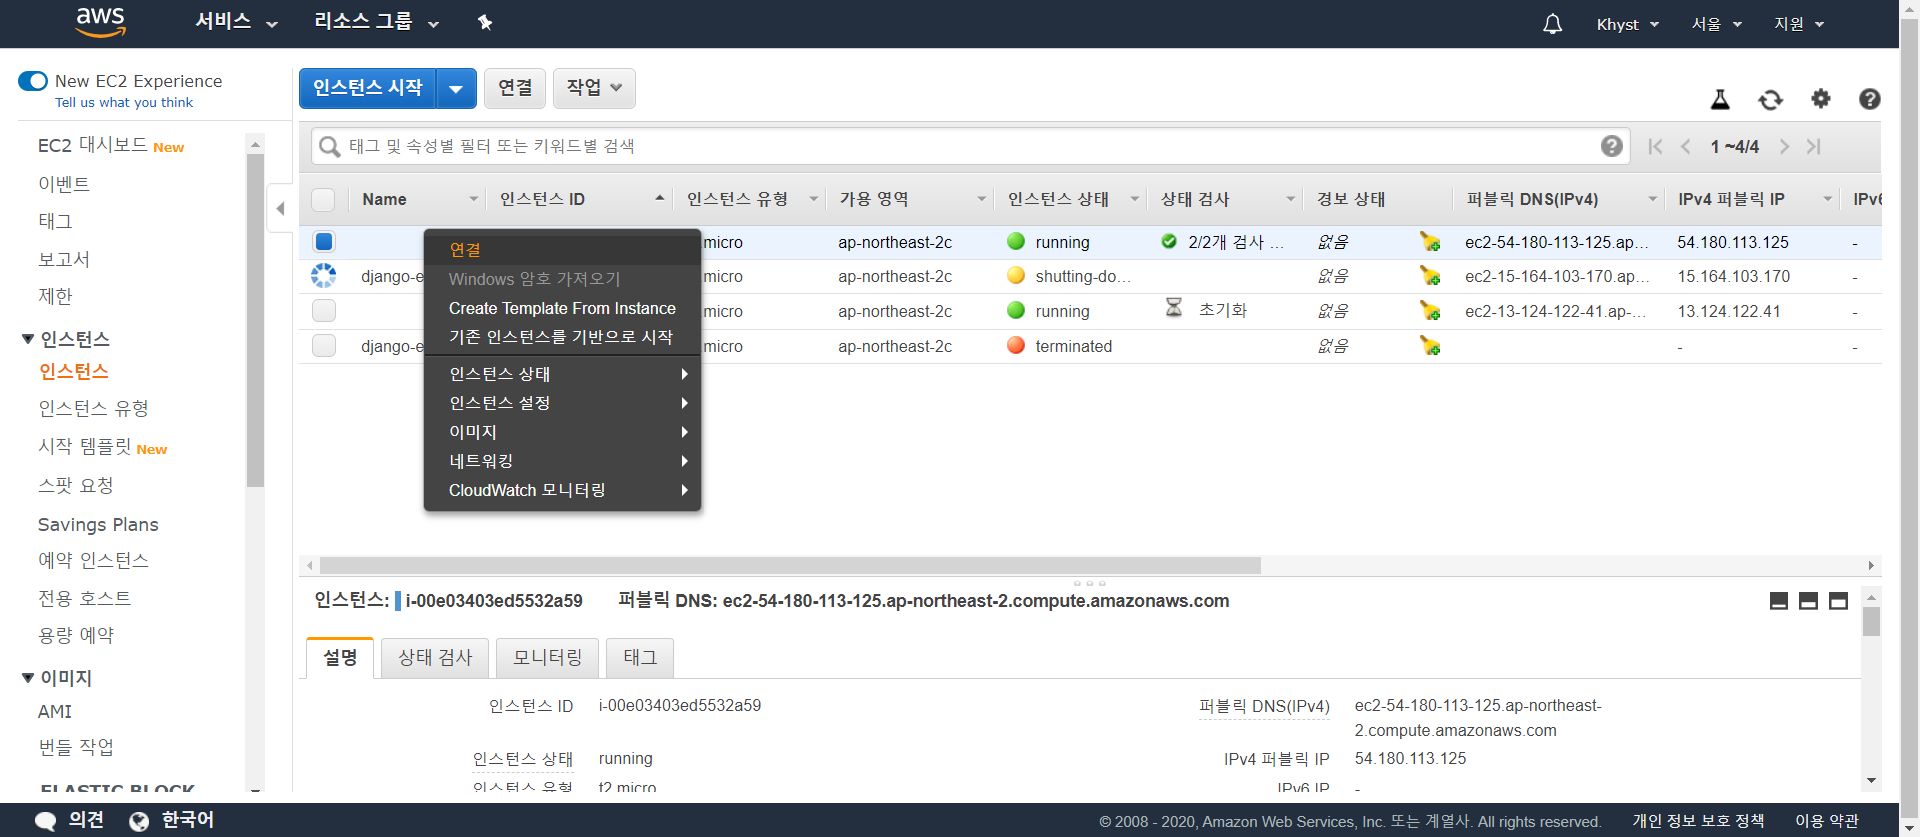Go to the previous results page
The height and width of the screenshot is (837, 1920).
(1686, 147)
